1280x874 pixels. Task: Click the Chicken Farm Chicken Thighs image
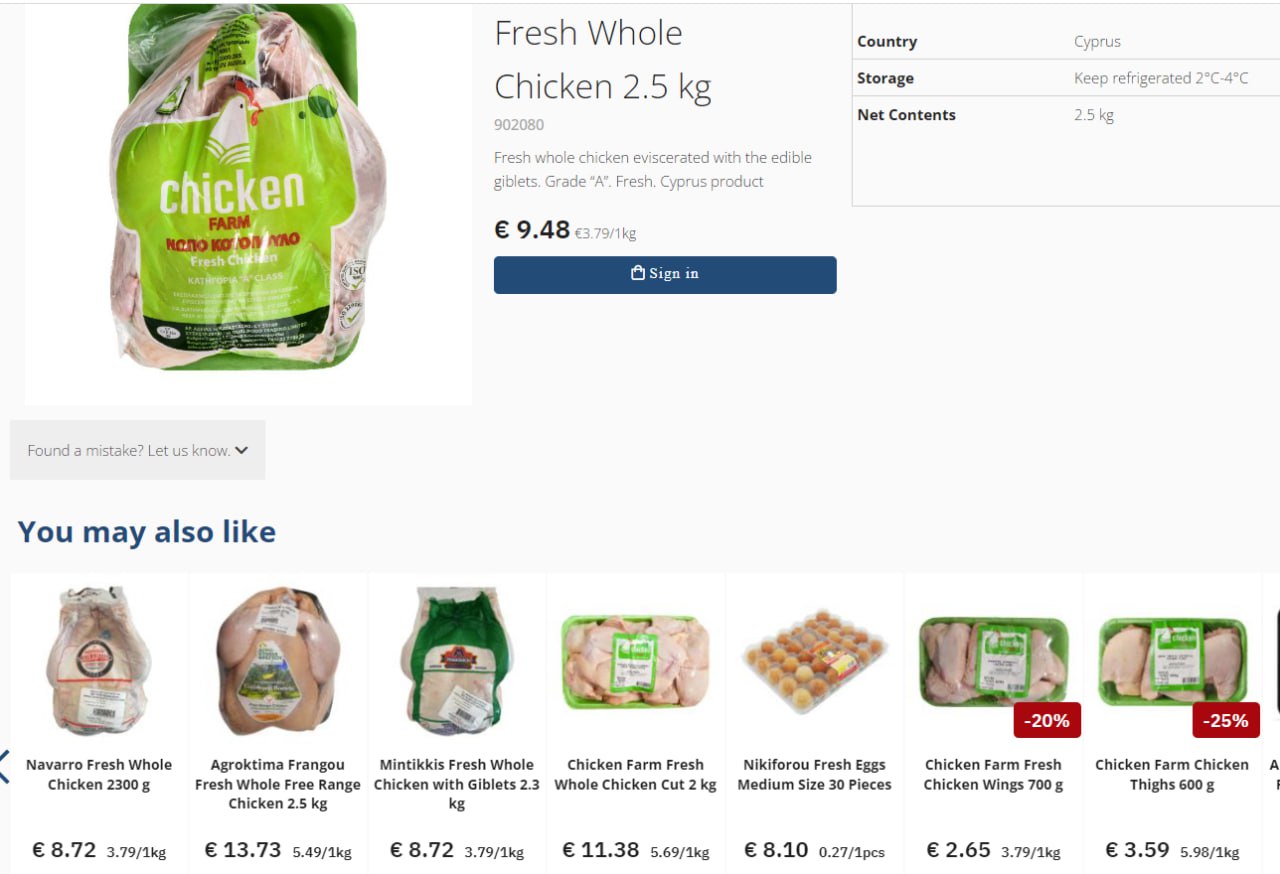tap(1172, 662)
